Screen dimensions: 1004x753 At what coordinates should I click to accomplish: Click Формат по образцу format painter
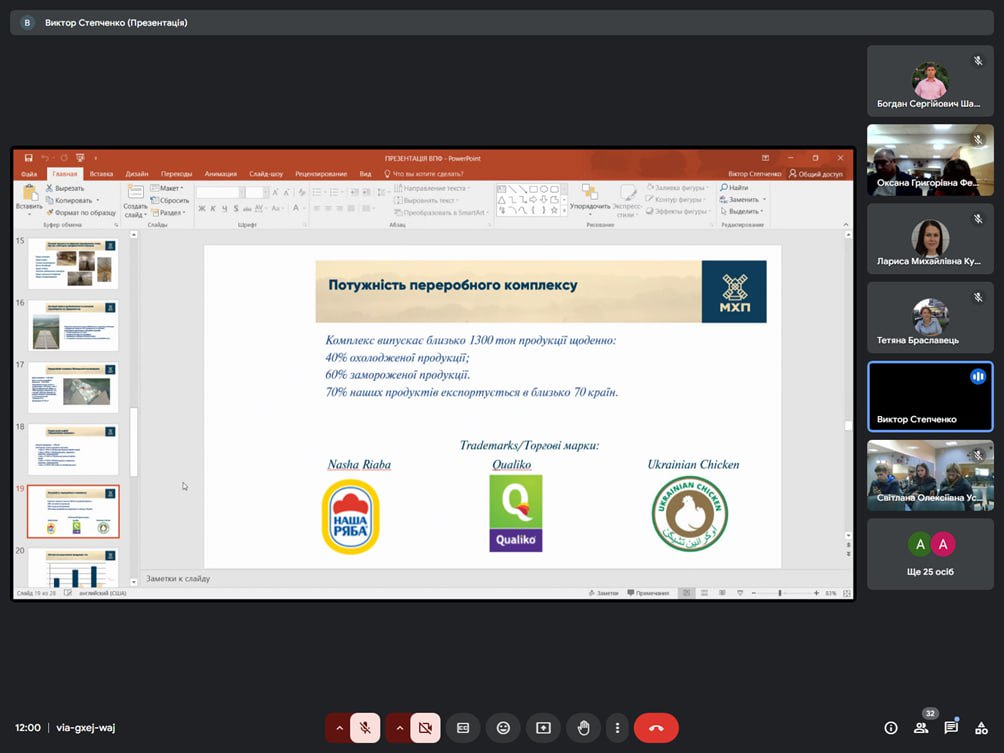(81, 213)
